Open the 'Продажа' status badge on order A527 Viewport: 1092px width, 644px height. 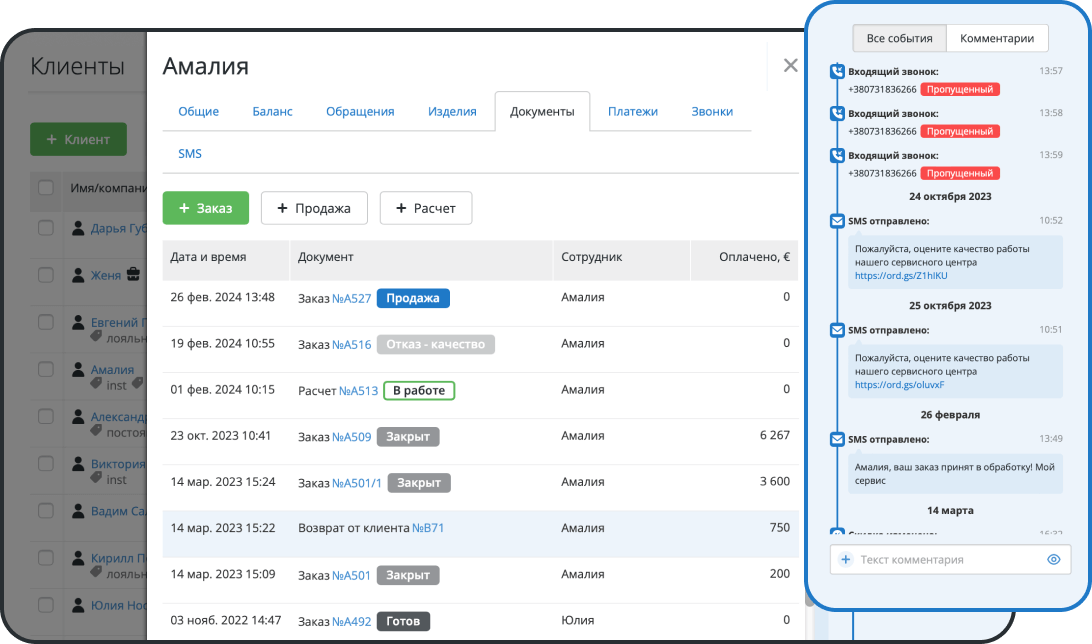pos(414,298)
